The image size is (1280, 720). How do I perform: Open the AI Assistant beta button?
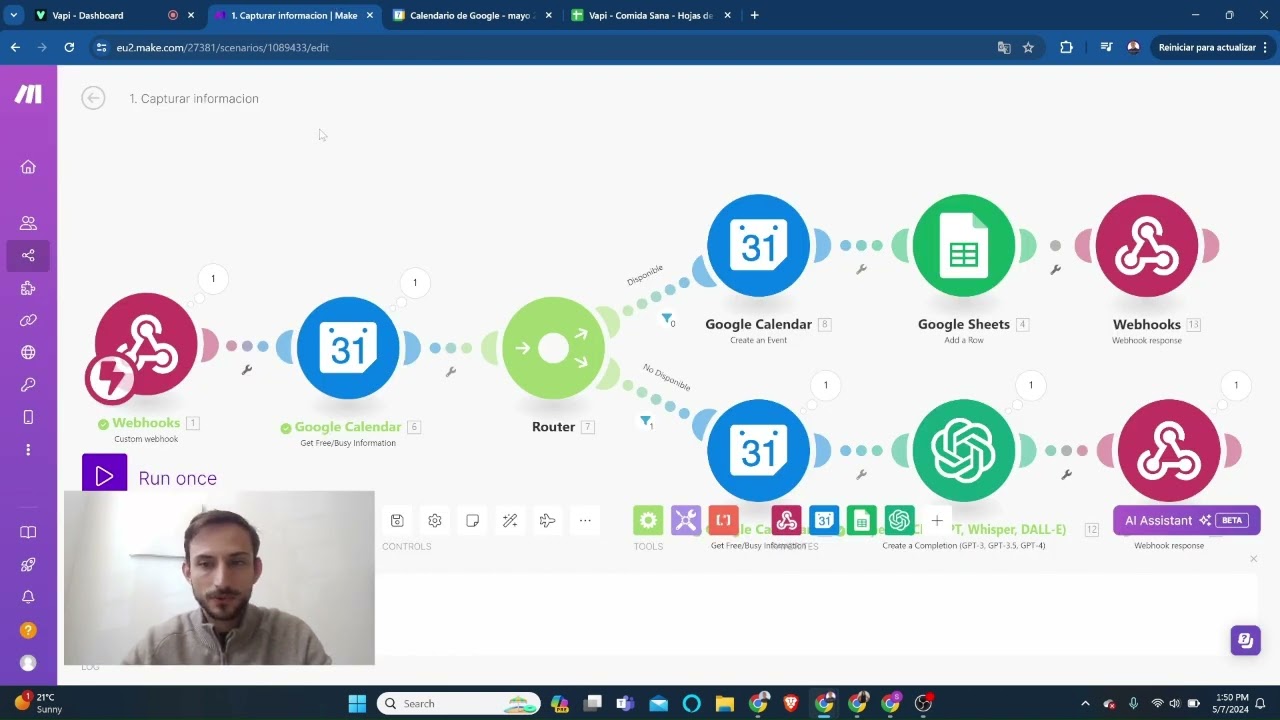(x=1186, y=520)
